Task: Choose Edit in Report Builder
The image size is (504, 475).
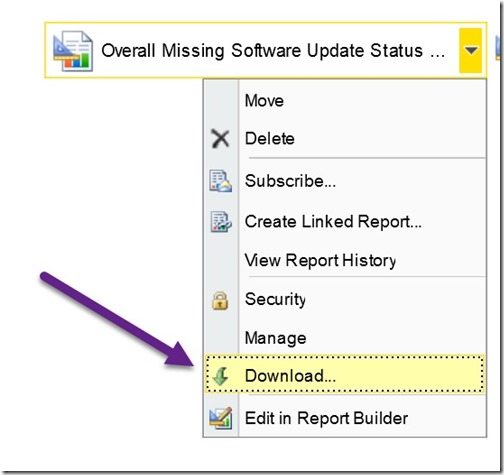Action: [x=326, y=418]
